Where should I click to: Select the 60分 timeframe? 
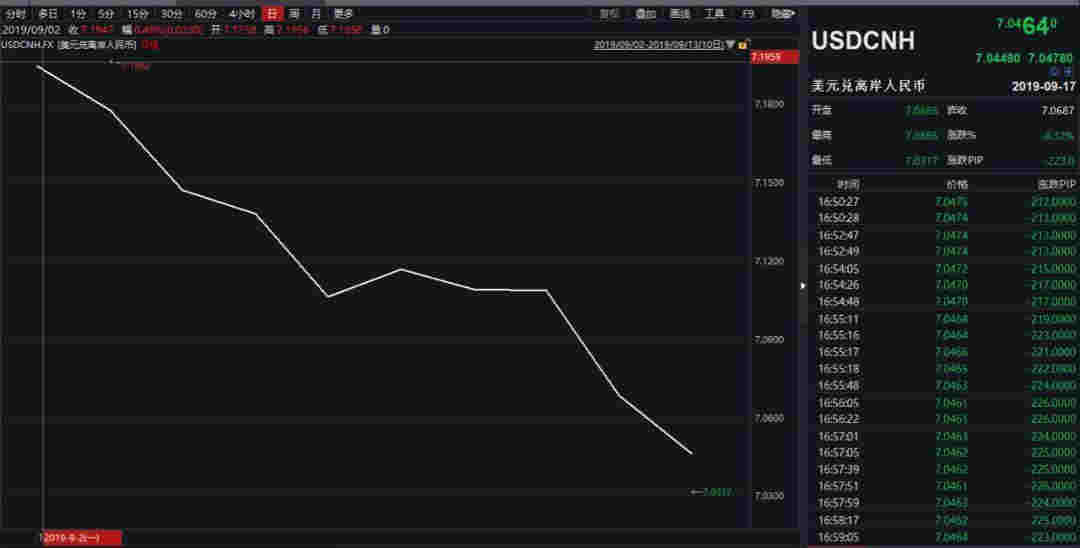click(206, 14)
